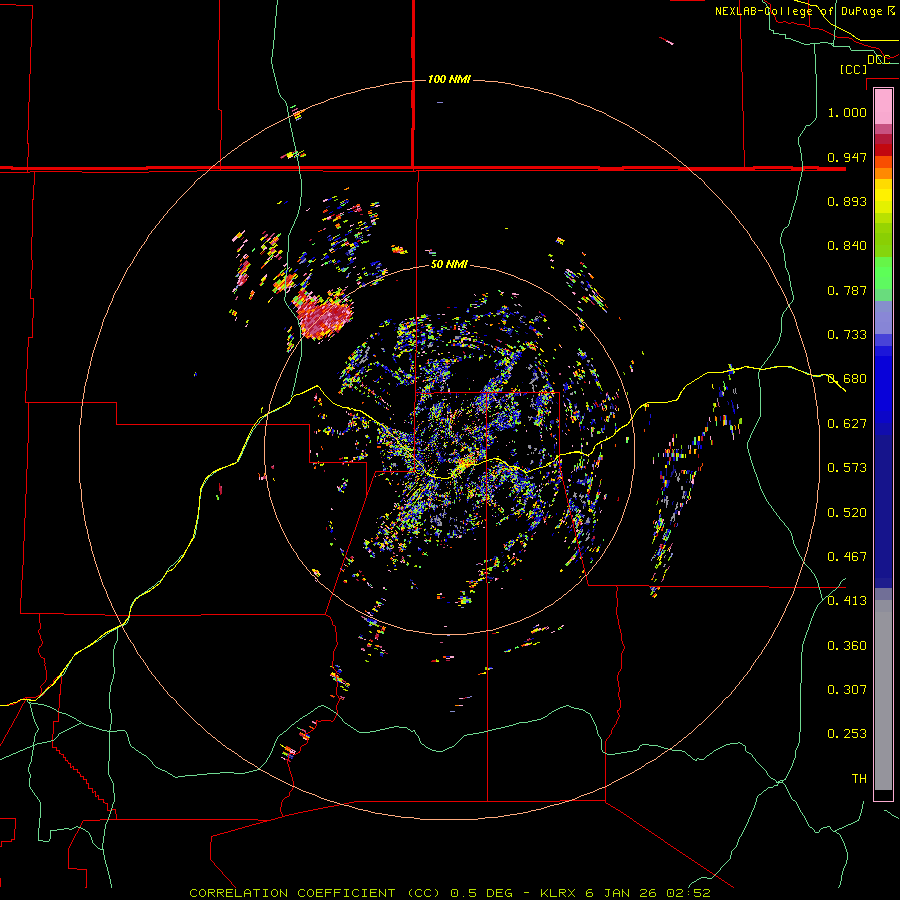The height and width of the screenshot is (900, 900).
Task: Click the 0.947 legend value
Action: (x=847, y=157)
